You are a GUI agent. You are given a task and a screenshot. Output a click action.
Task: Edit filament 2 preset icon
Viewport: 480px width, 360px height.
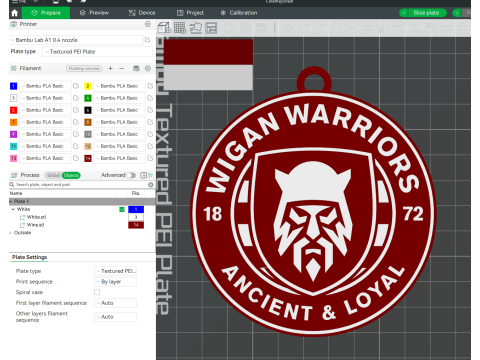150,86
